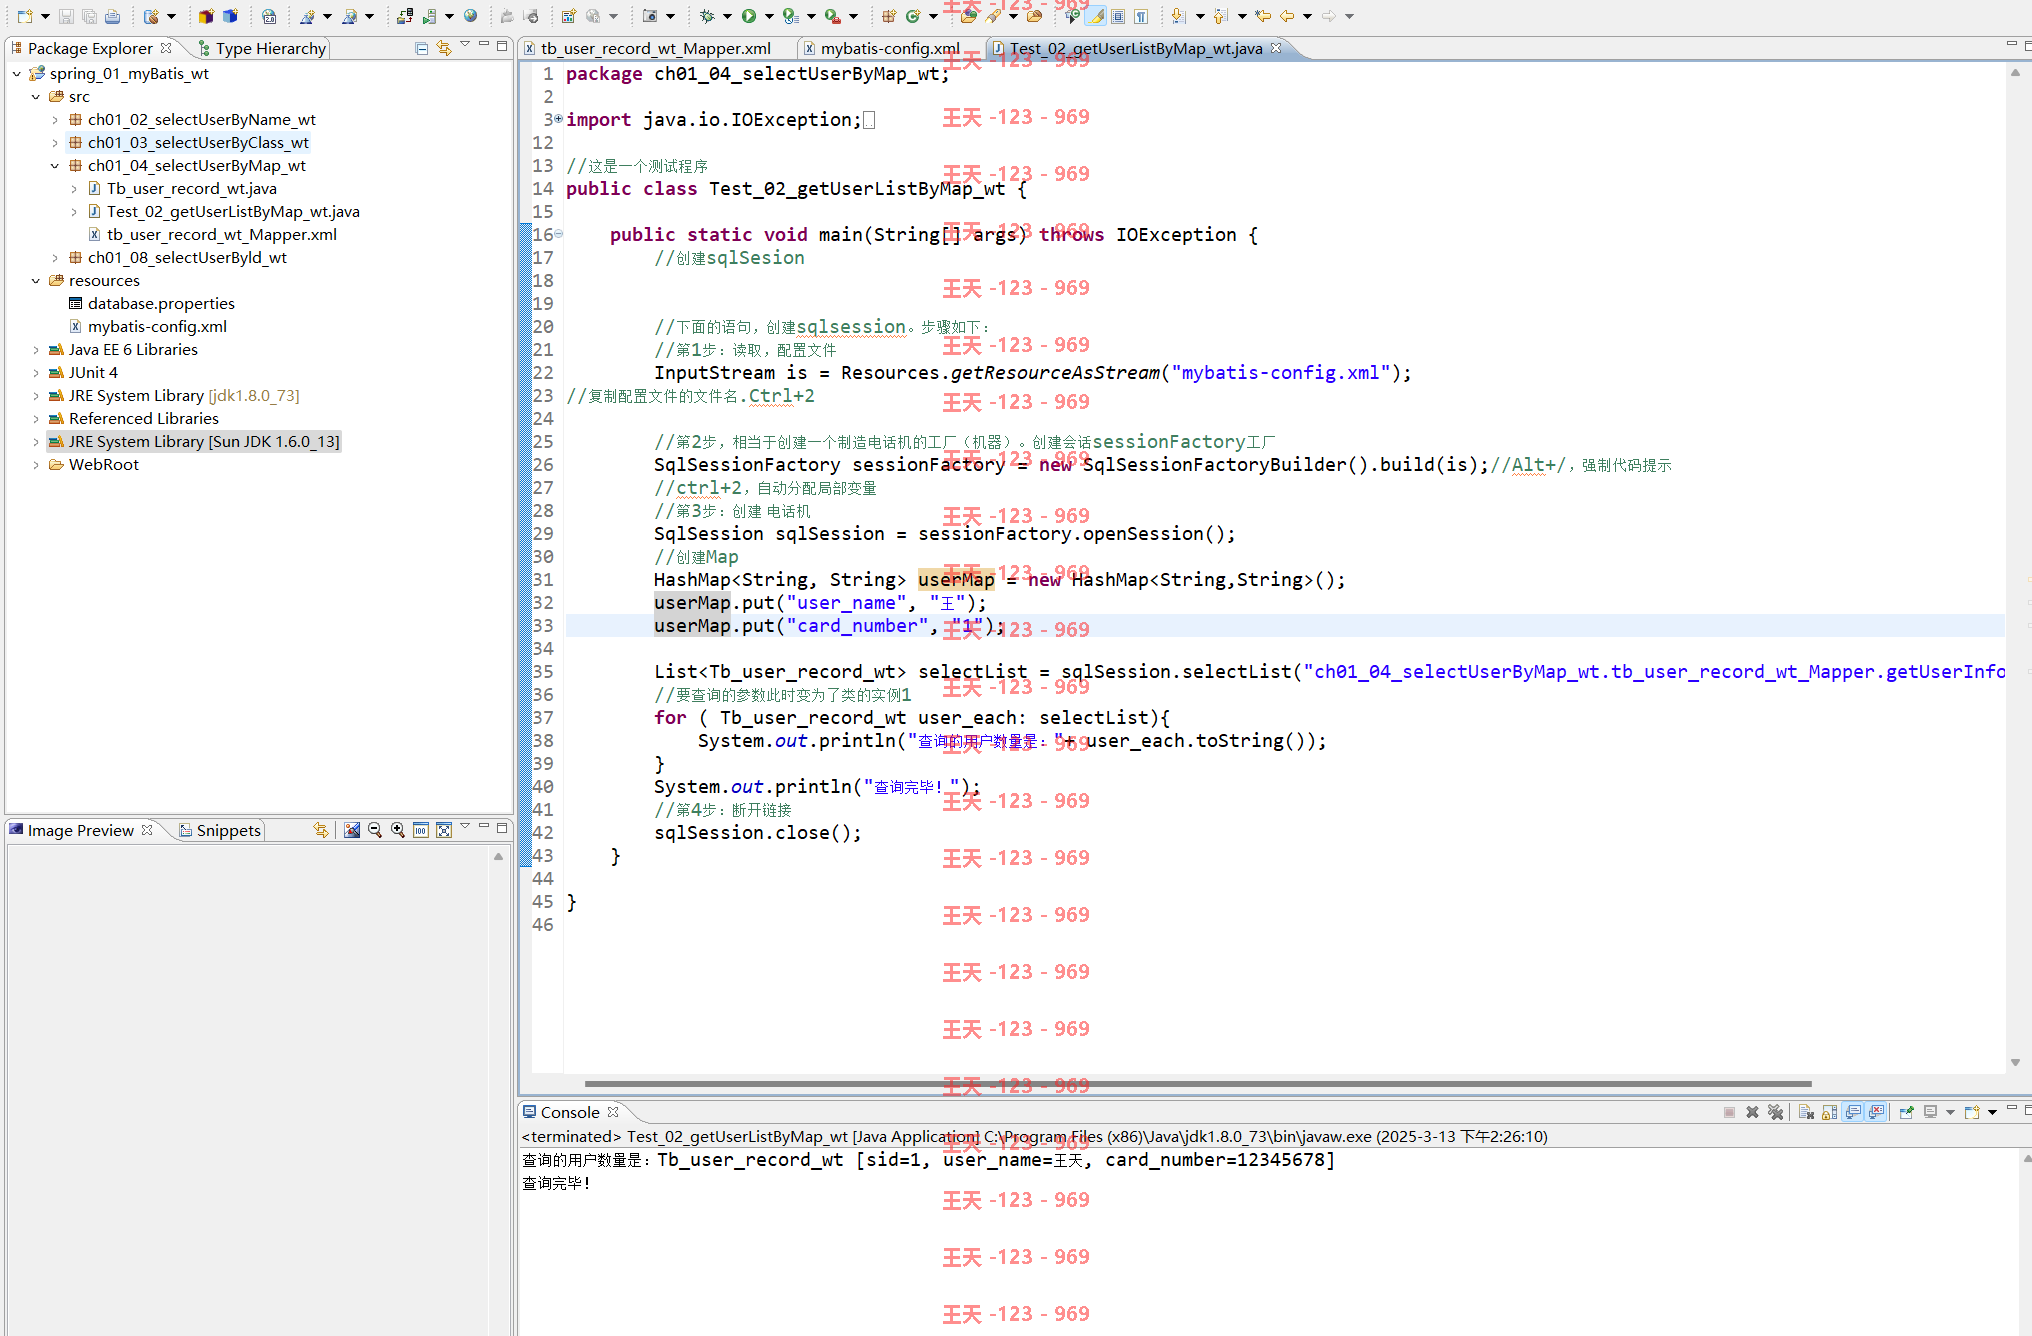Click the New Java Class green C icon
2032x1336 pixels.
(x=913, y=16)
